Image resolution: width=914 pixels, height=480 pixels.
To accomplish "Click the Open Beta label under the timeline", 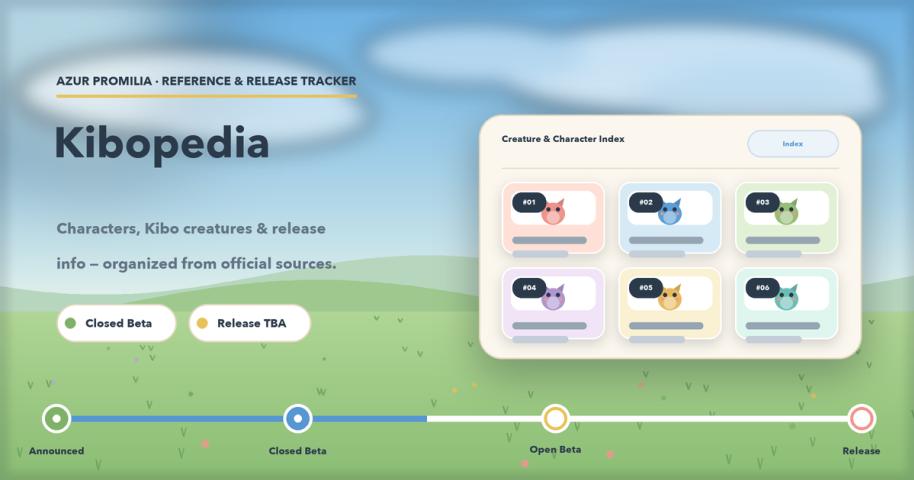I will 555,450.
